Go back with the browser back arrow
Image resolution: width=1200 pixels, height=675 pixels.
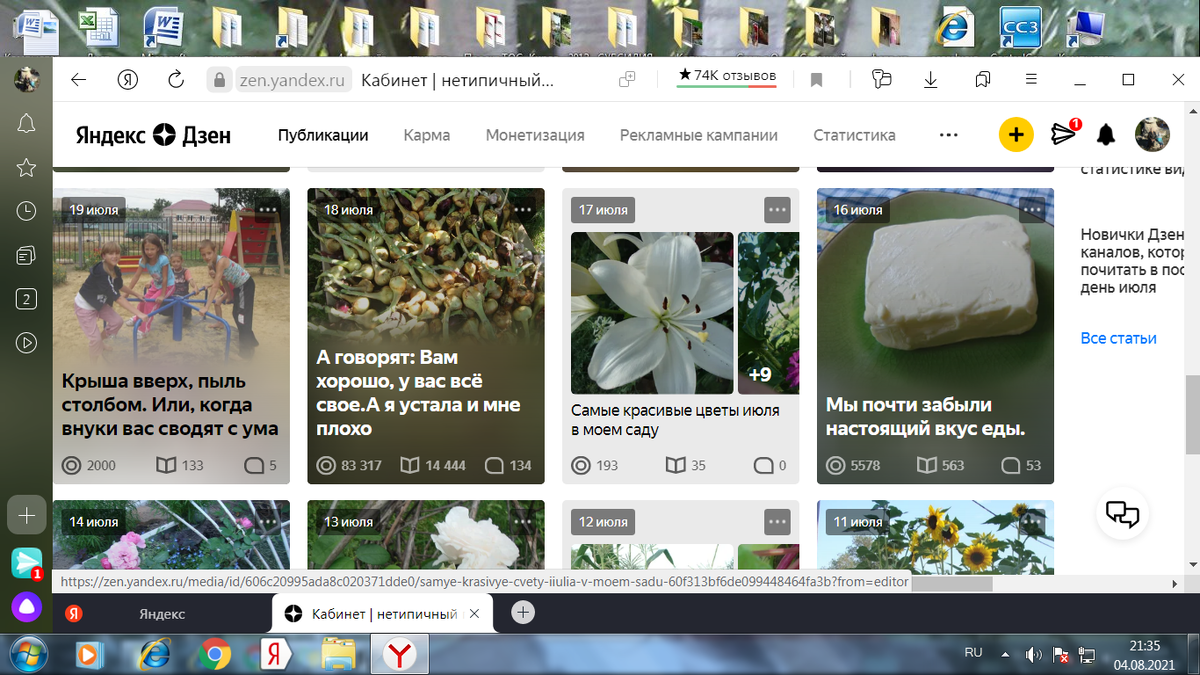coord(79,80)
